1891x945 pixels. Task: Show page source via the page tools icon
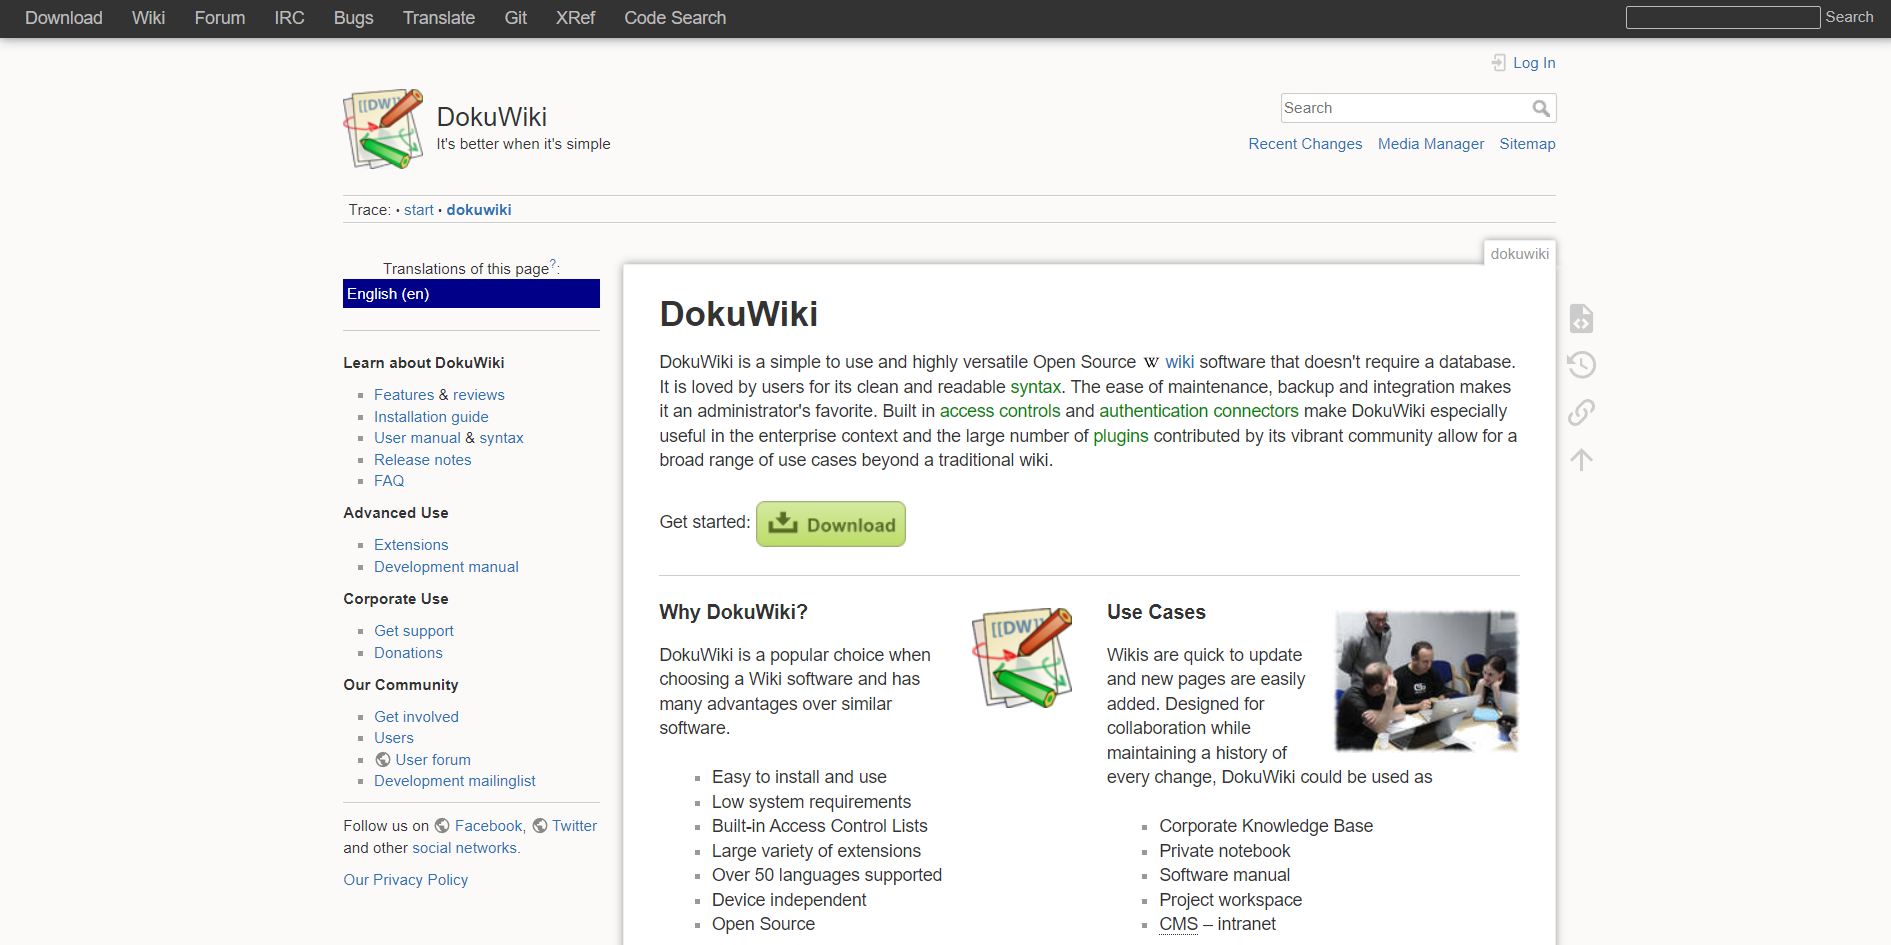tap(1581, 319)
